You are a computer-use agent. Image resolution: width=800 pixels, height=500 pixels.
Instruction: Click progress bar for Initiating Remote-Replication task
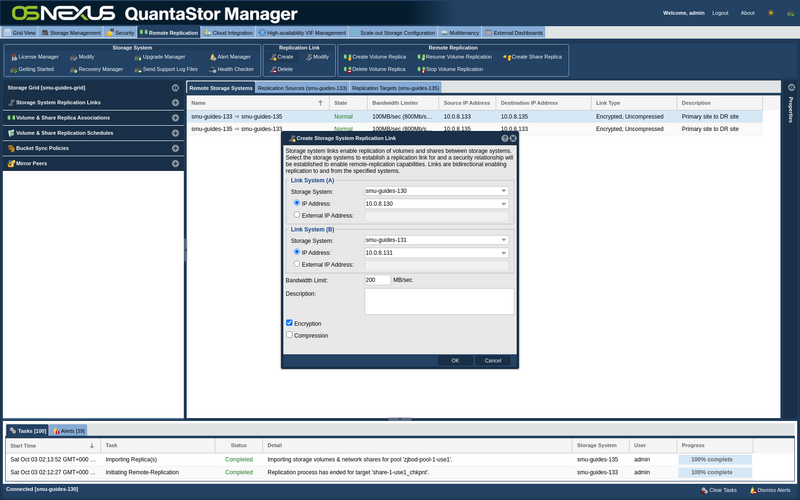coord(715,472)
